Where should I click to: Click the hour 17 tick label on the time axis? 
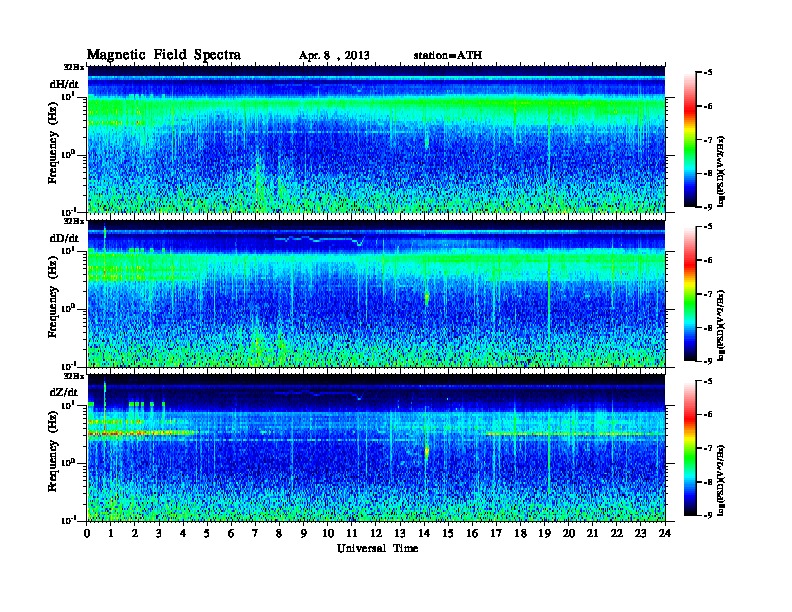[496, 534]
